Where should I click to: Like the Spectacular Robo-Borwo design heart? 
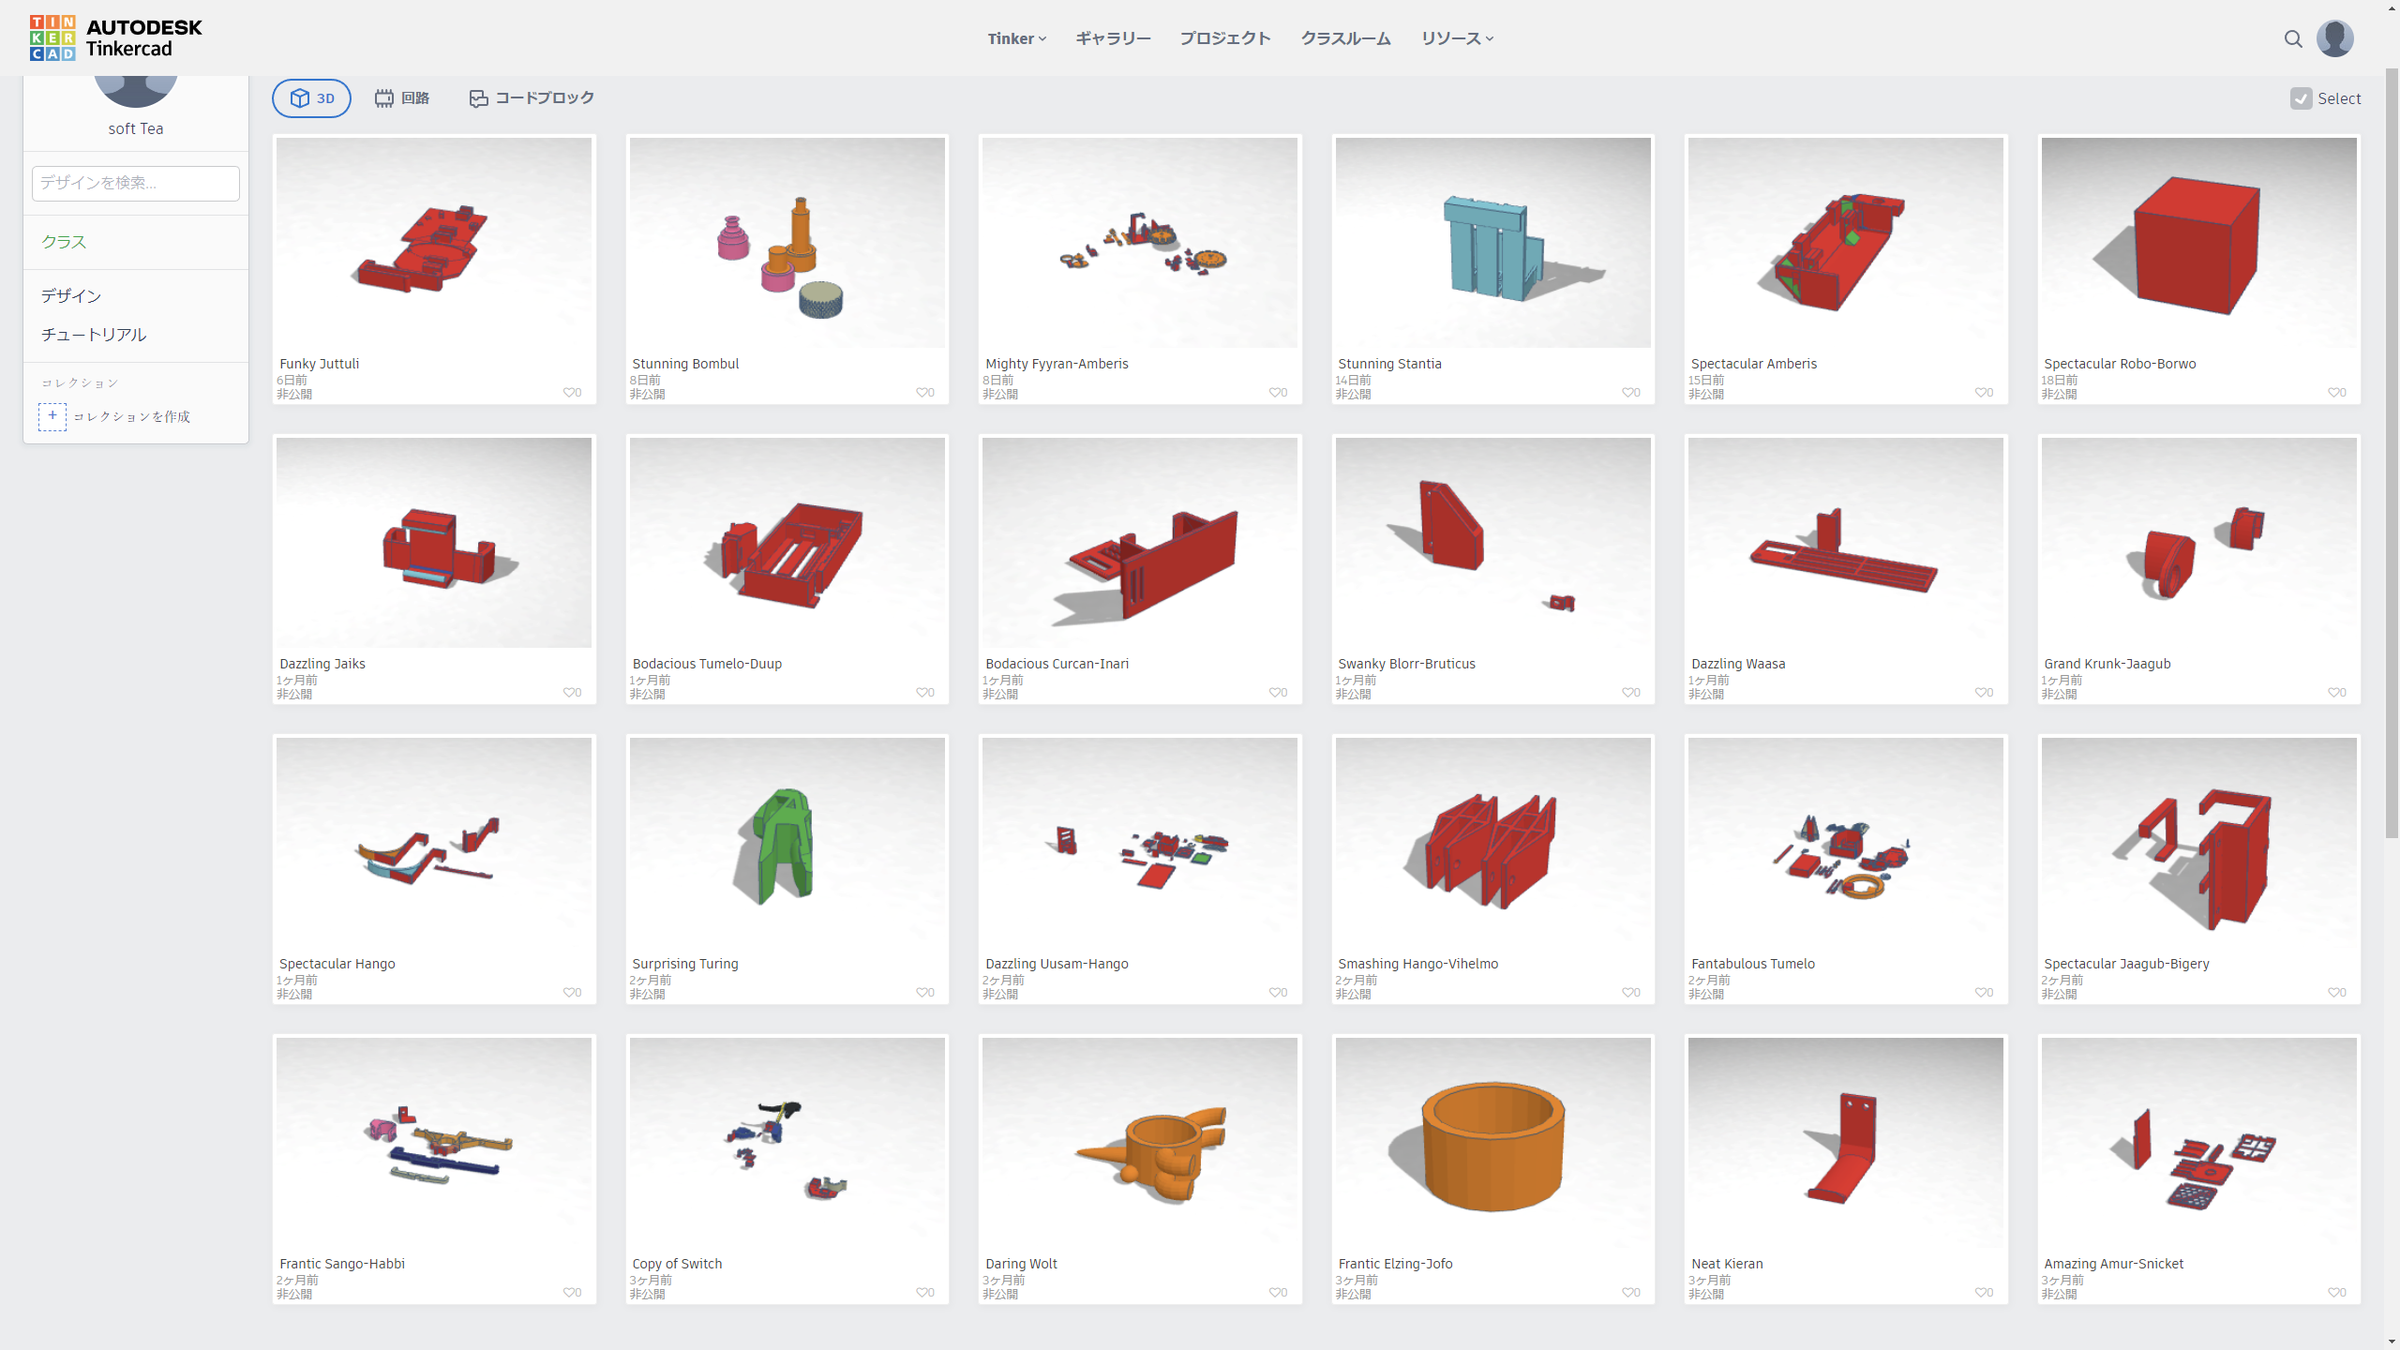coord(2333,392)
